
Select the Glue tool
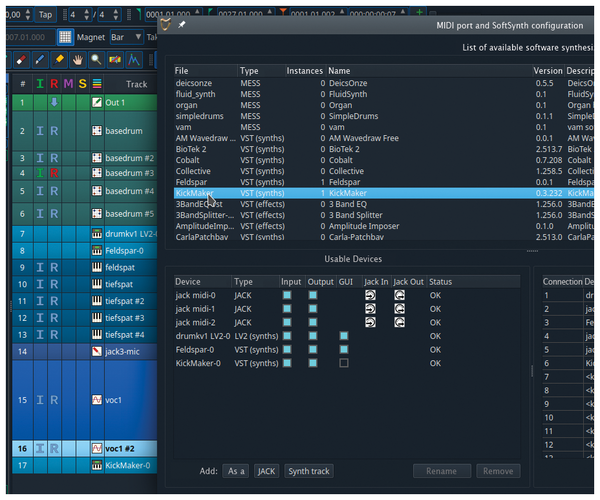tap(59, 60)
